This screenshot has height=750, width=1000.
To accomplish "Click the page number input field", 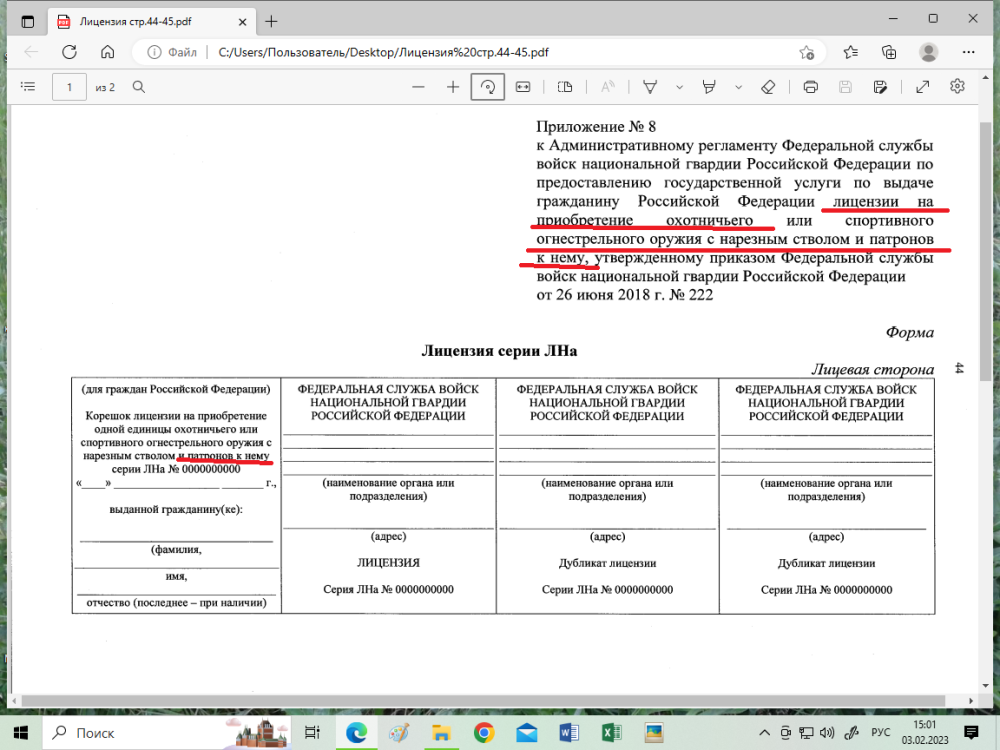I will coord(69,87).
